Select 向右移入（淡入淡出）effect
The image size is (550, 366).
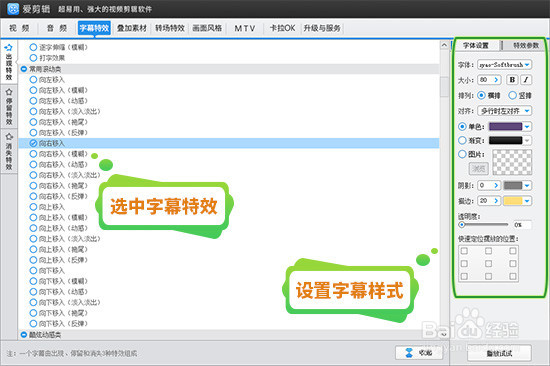tap(65, 175)
